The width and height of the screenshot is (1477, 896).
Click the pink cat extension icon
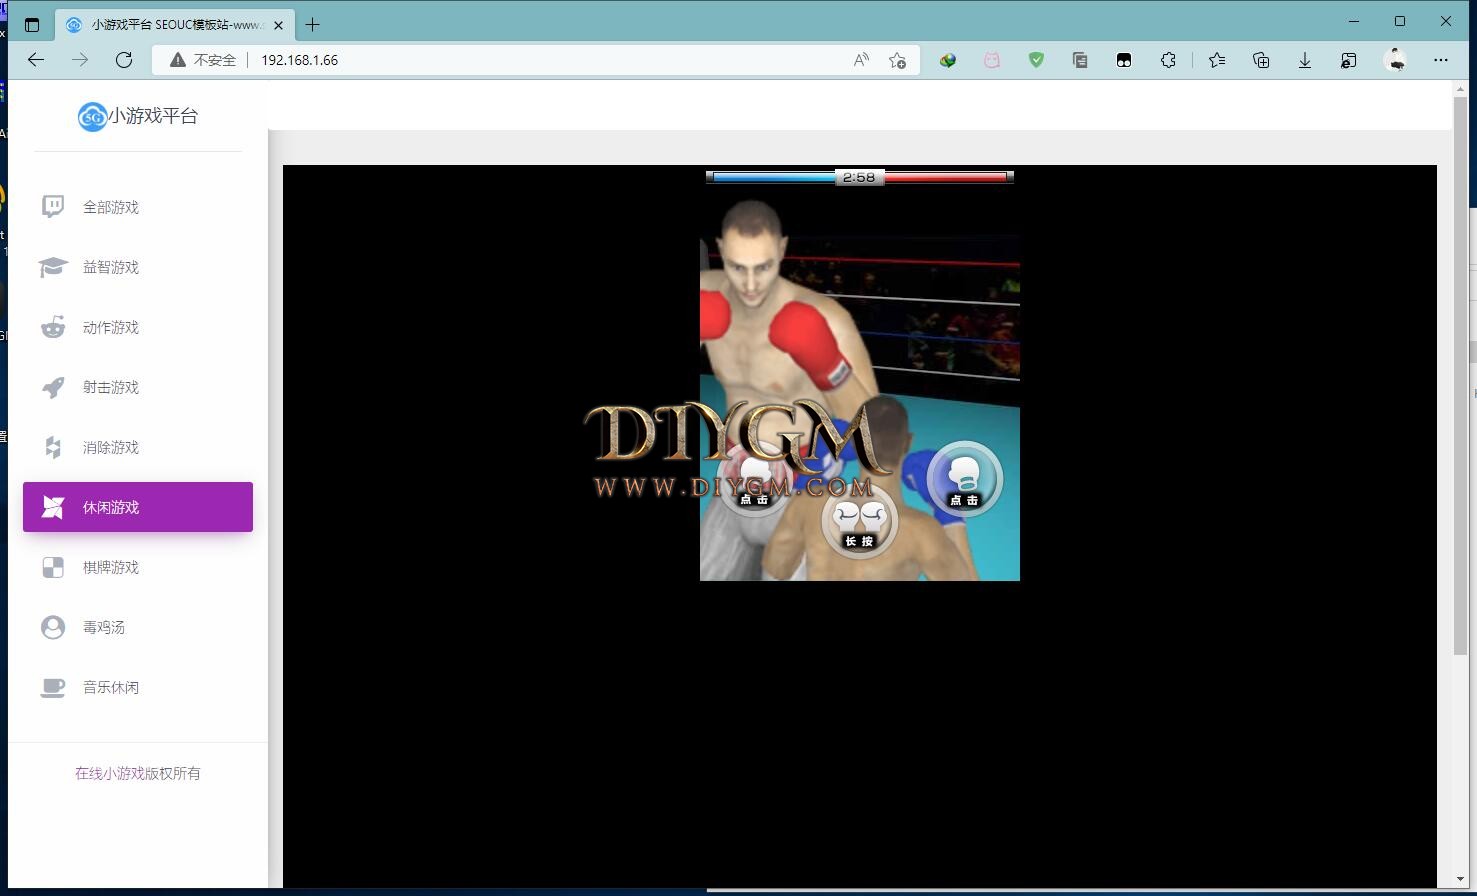point(992,60)
